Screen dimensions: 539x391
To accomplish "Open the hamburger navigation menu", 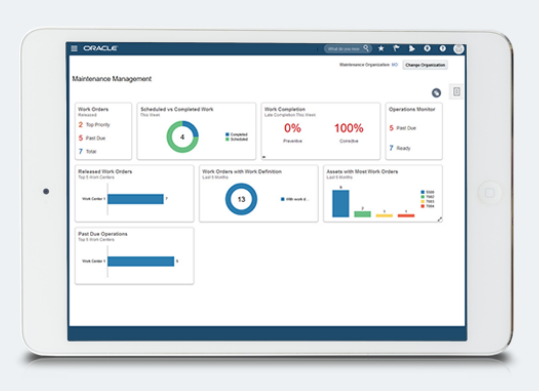I will coord(74,48).
